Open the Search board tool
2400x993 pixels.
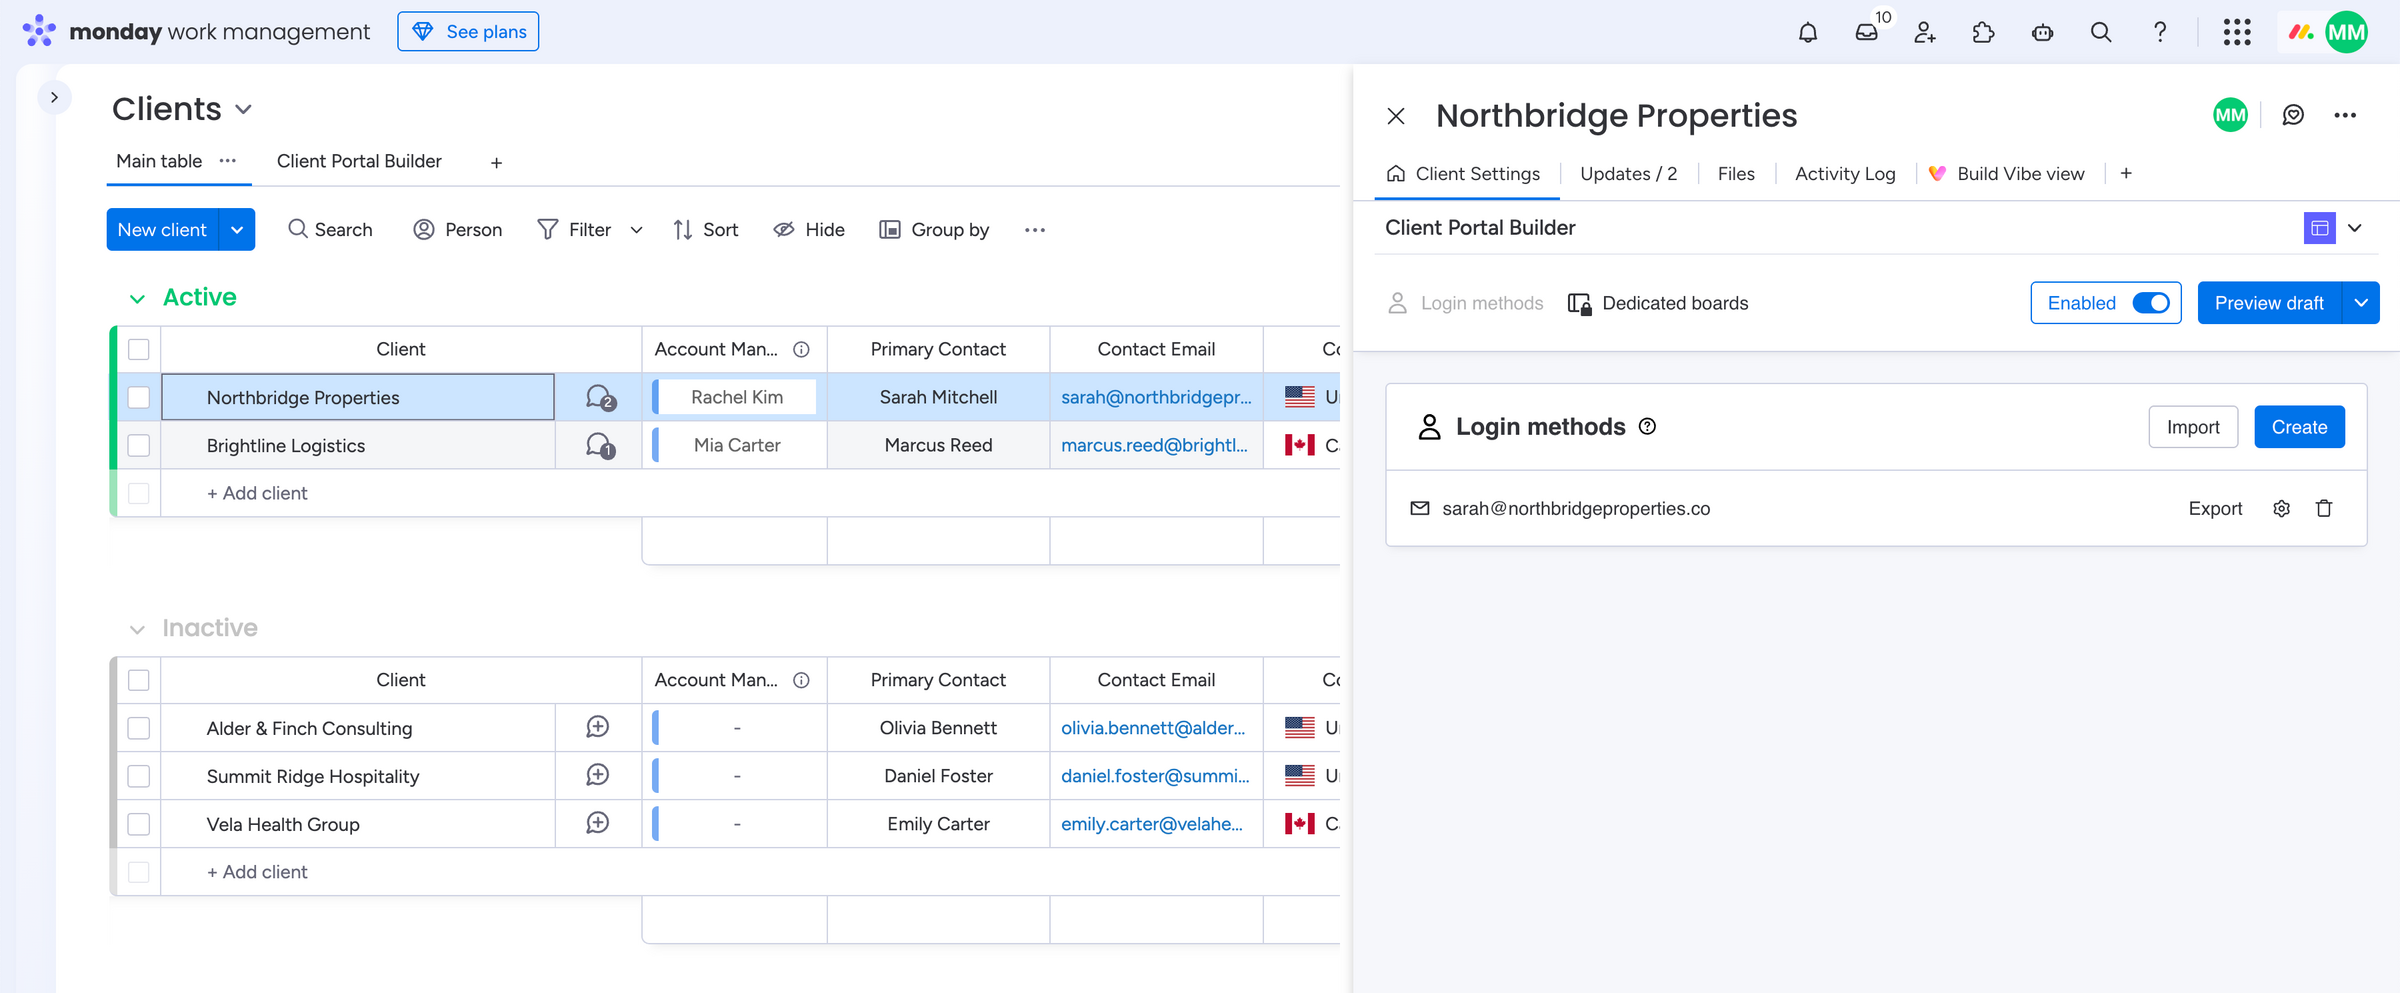[x=330, y=230]
